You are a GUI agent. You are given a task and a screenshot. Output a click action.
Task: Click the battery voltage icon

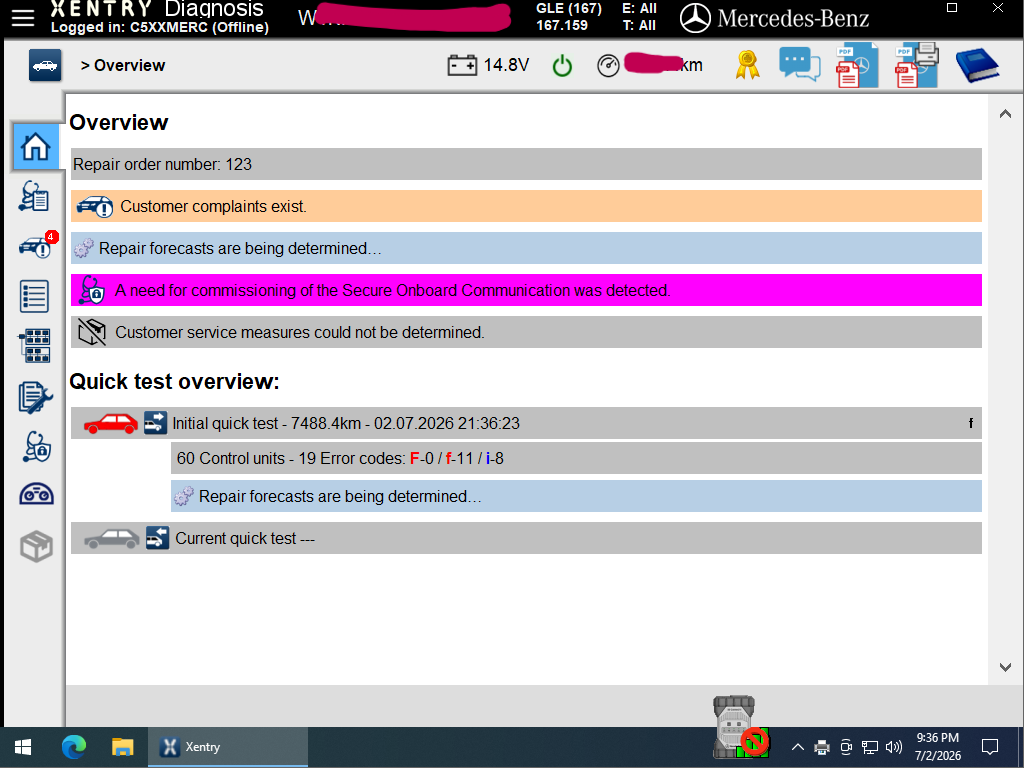462,65
